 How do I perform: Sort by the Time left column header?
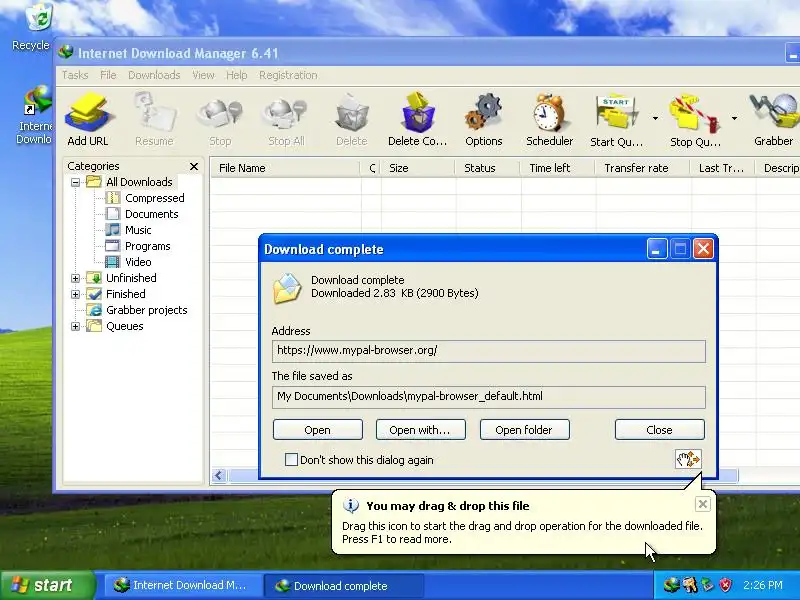point(557,168)
